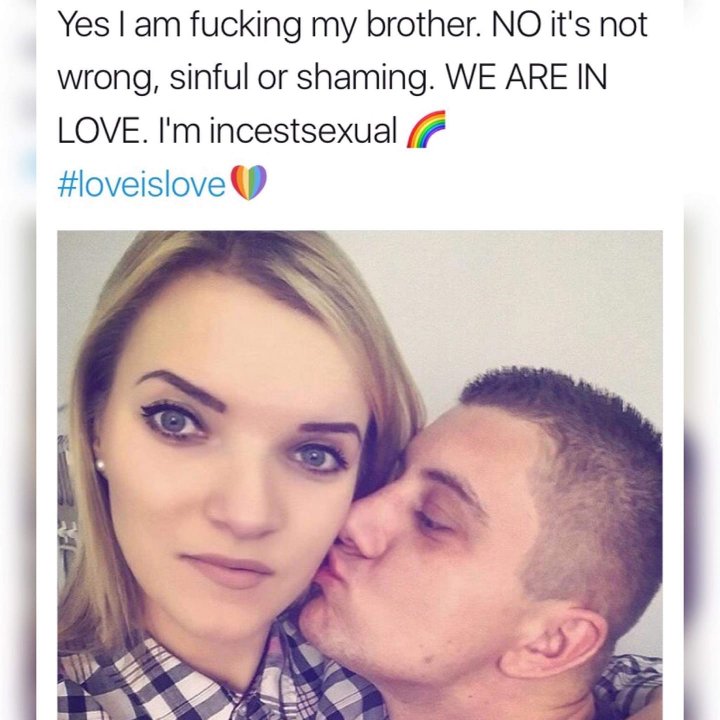
Task: Select the word incestsexual in tweet
Action: pyautogui.click(x=304, y=131)
